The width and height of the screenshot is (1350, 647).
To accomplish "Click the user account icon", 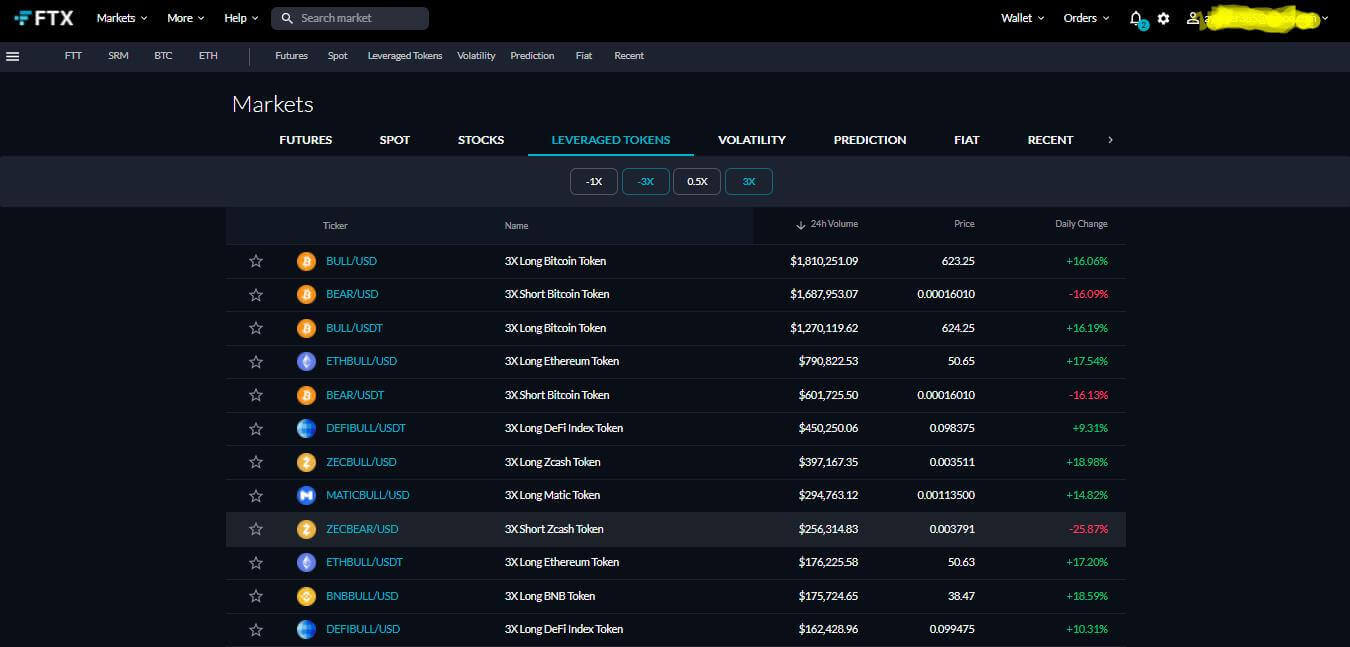I will pyautogui.click(x=1192, y=18).
